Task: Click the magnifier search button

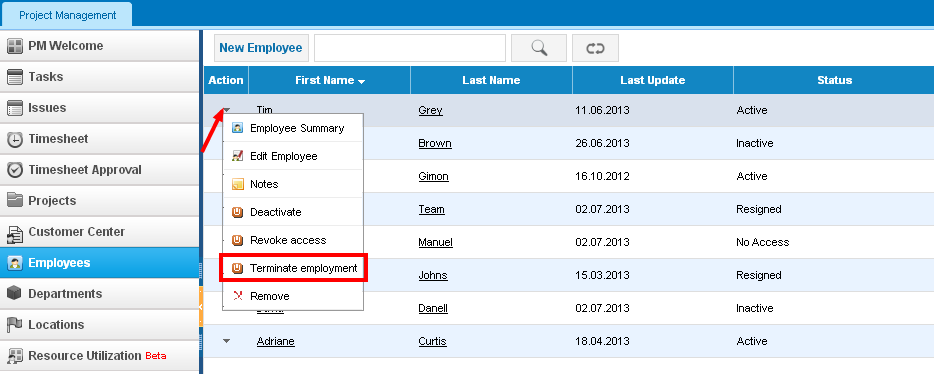Action: point(539,48)
